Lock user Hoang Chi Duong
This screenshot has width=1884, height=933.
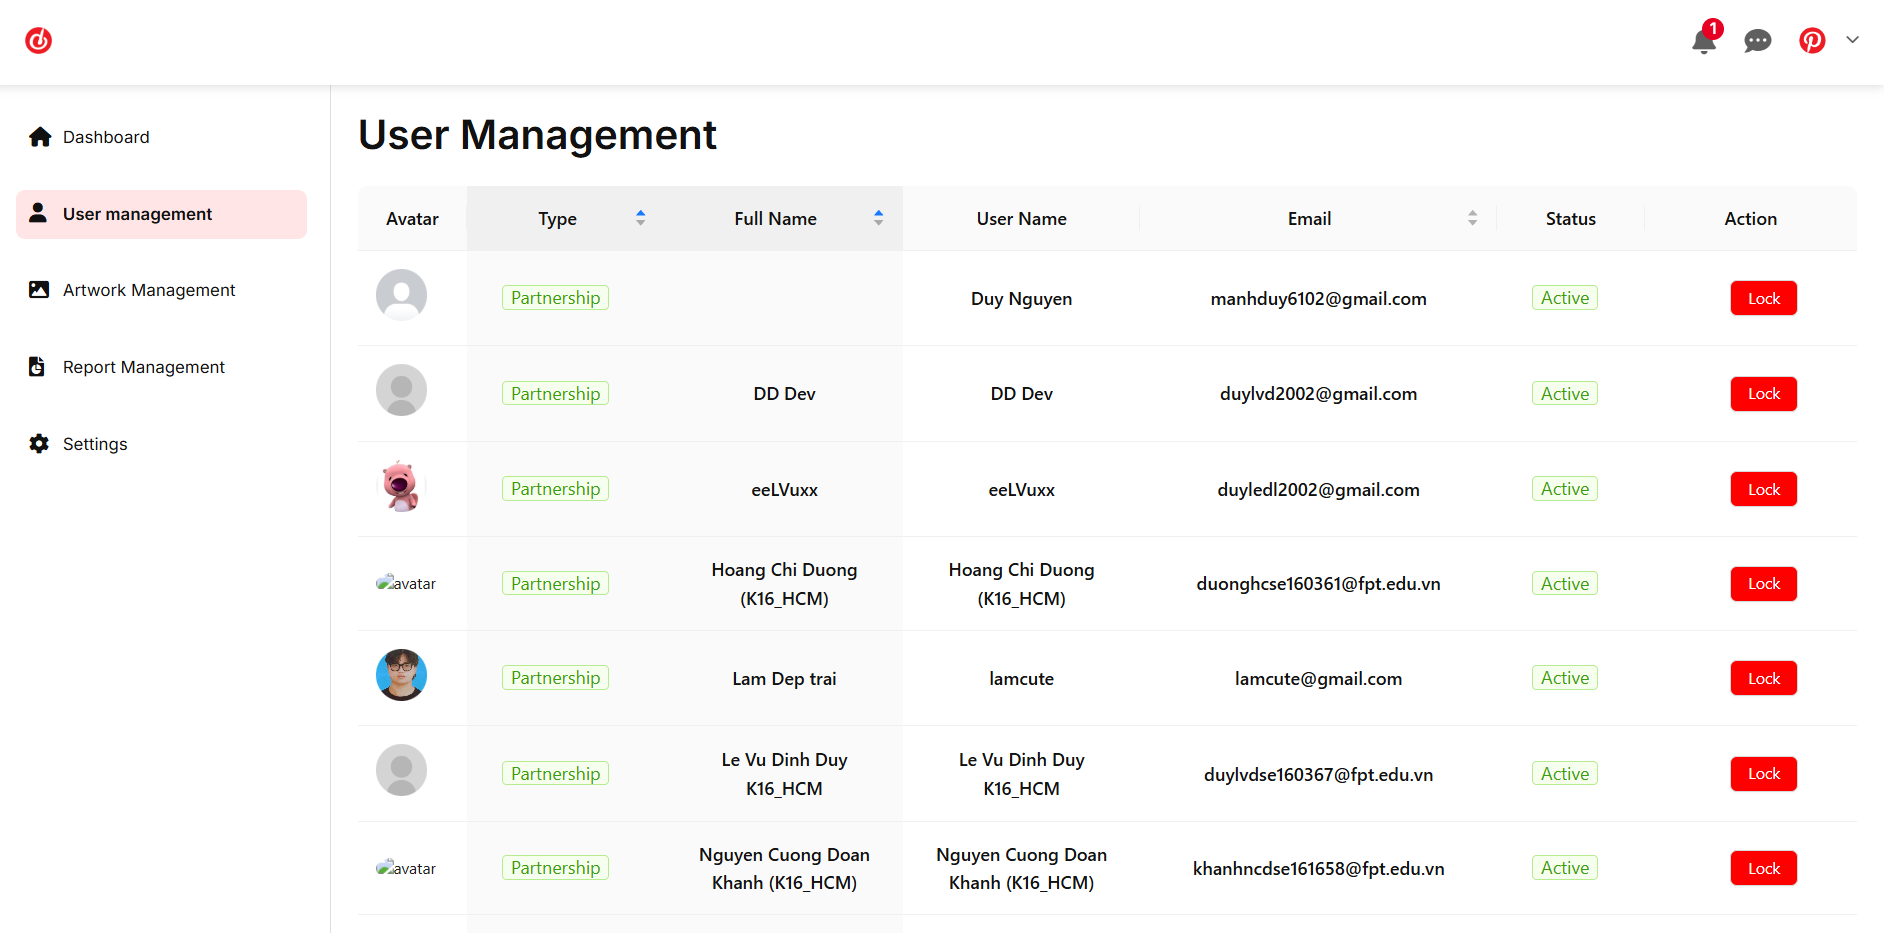[1763, 584]
